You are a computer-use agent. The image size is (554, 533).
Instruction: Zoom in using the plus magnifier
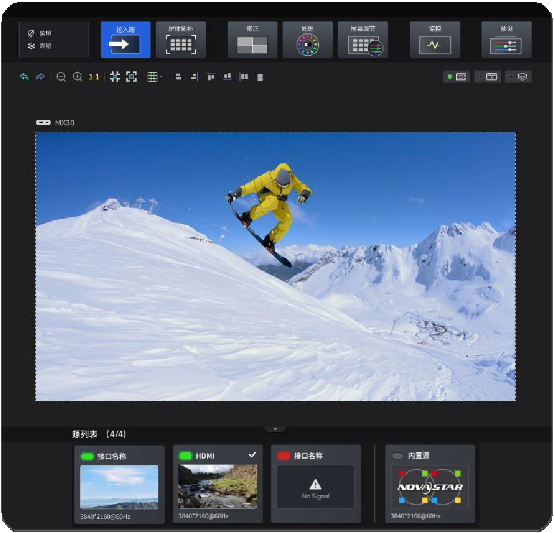(77, 77)
